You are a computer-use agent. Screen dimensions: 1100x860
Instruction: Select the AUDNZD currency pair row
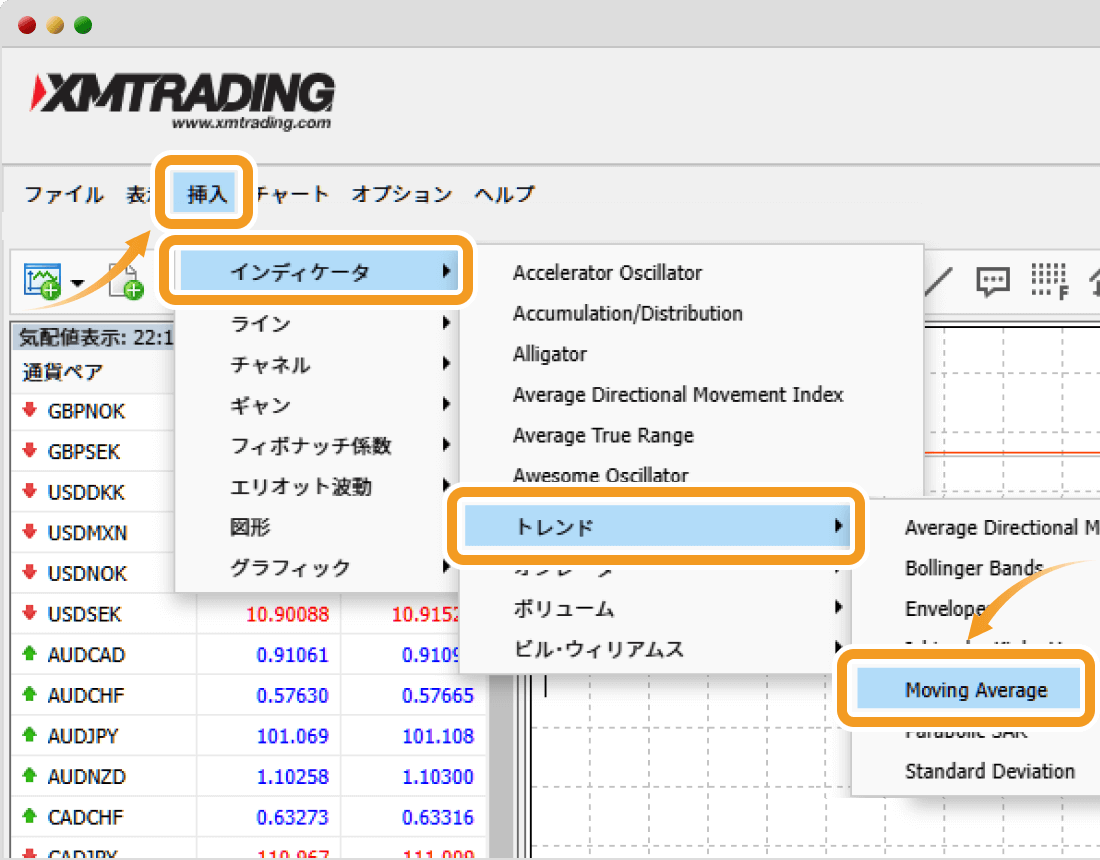point(248,777)
